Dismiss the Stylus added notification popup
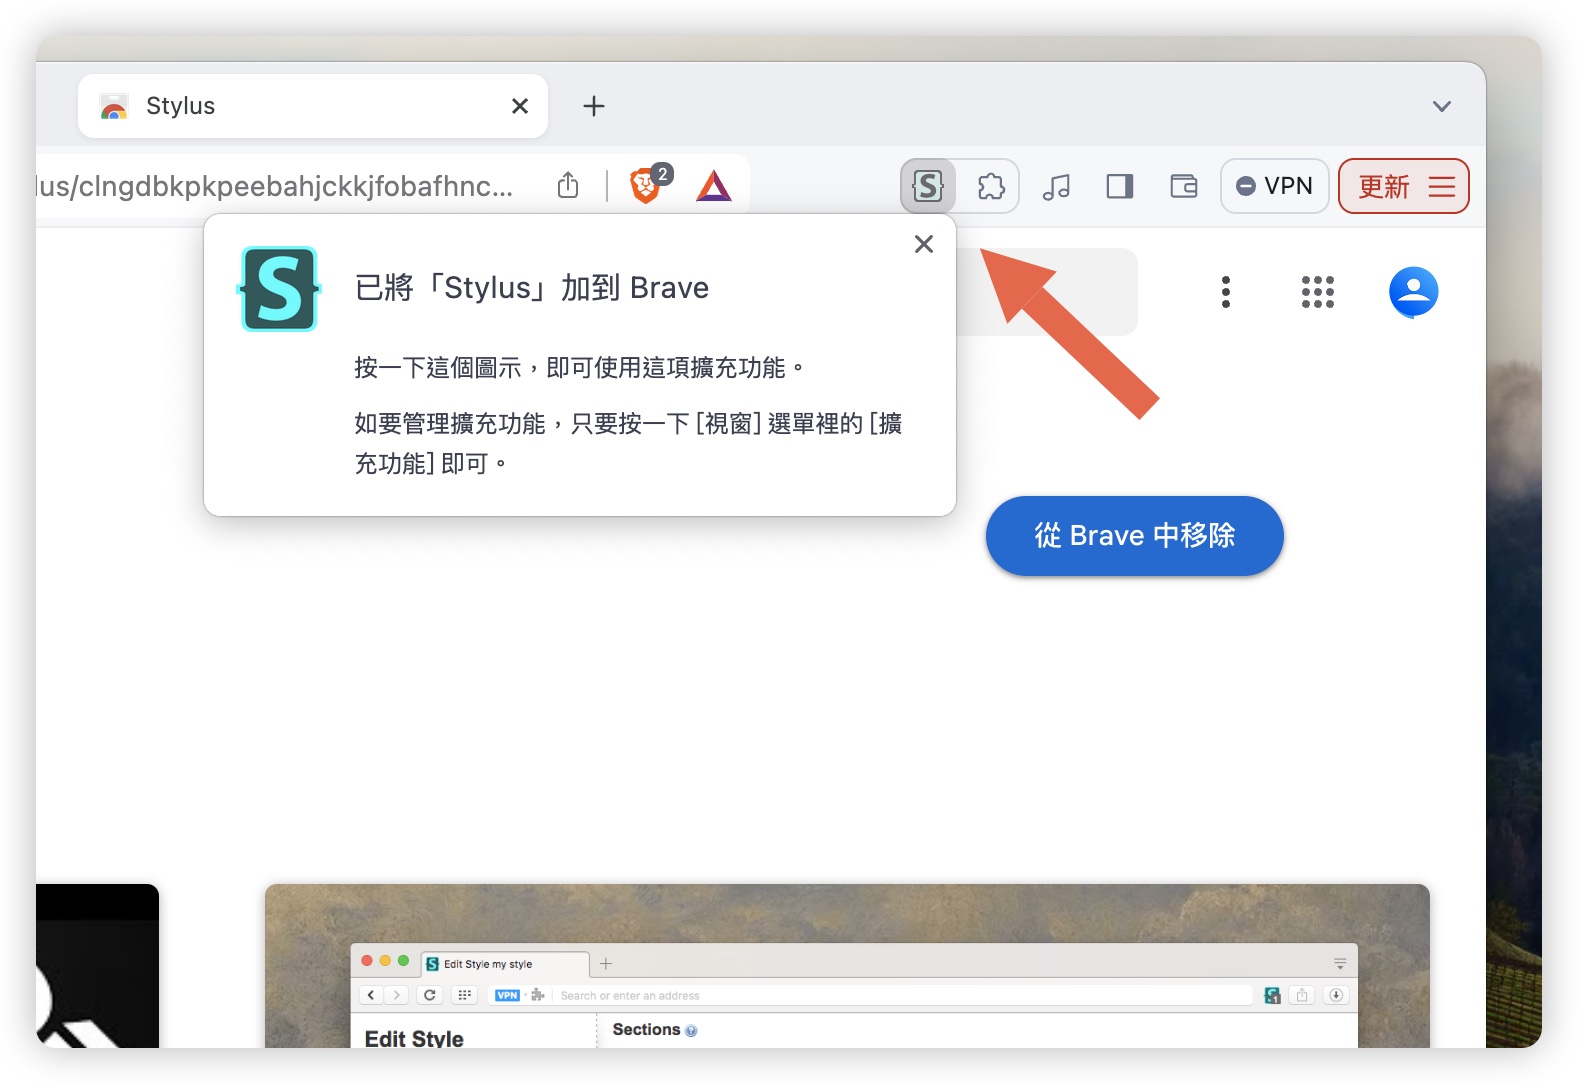Screen dimensions: 1578x1084 click(x=924, y=244)
